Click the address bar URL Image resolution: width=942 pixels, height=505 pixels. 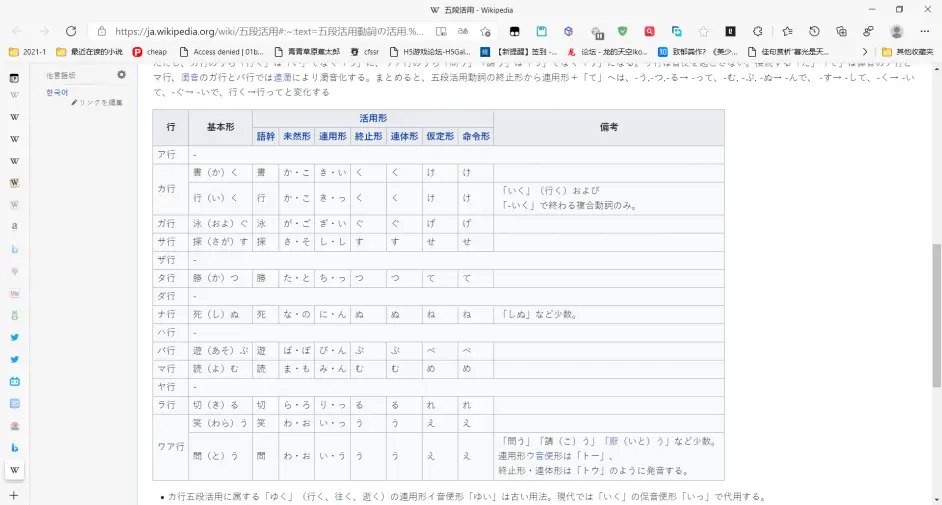coord(269,31)
